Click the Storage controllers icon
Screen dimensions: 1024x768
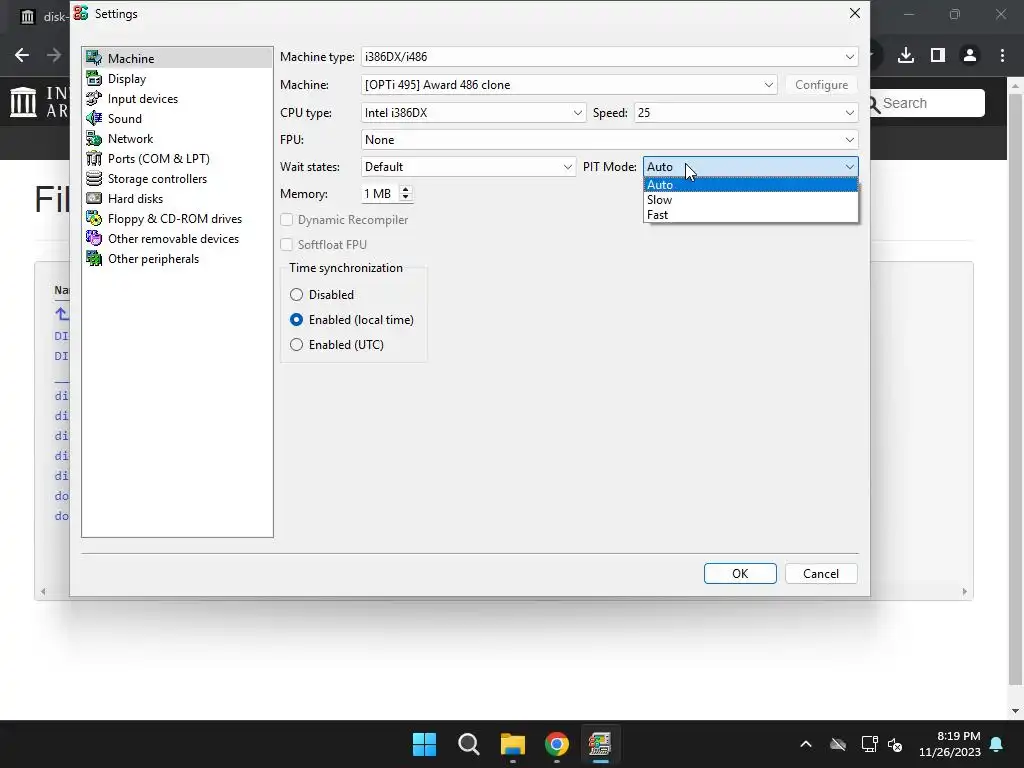94,178
